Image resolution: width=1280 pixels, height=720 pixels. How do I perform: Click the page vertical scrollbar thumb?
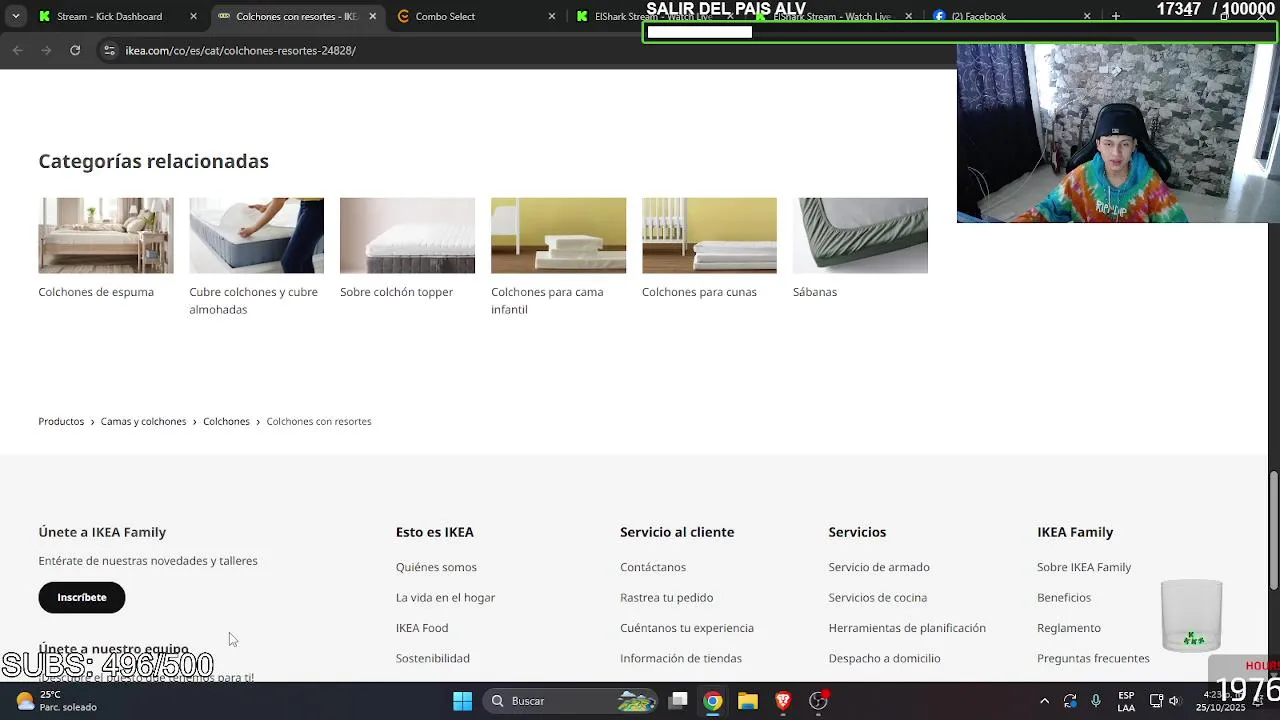click(x=1273, y=530)
